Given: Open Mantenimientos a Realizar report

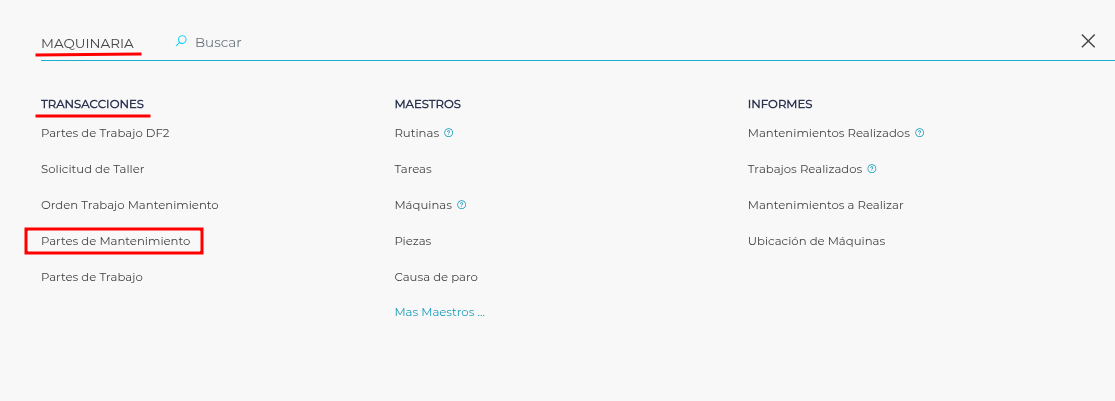Looking at the screenshot, I should [825, 205].
